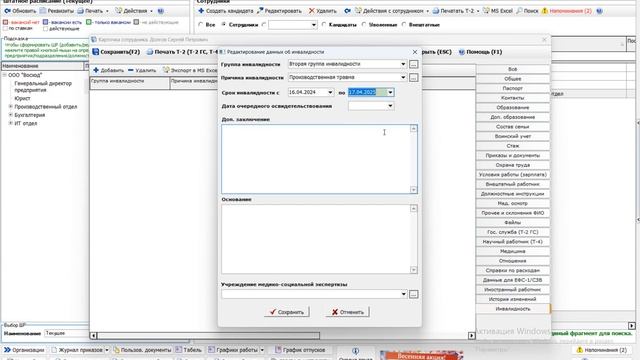The width and height of the screenshot is (640, 360).
Task: Click the Обновить refresh icon in staffing toolbar
Action: pos(7,11)
